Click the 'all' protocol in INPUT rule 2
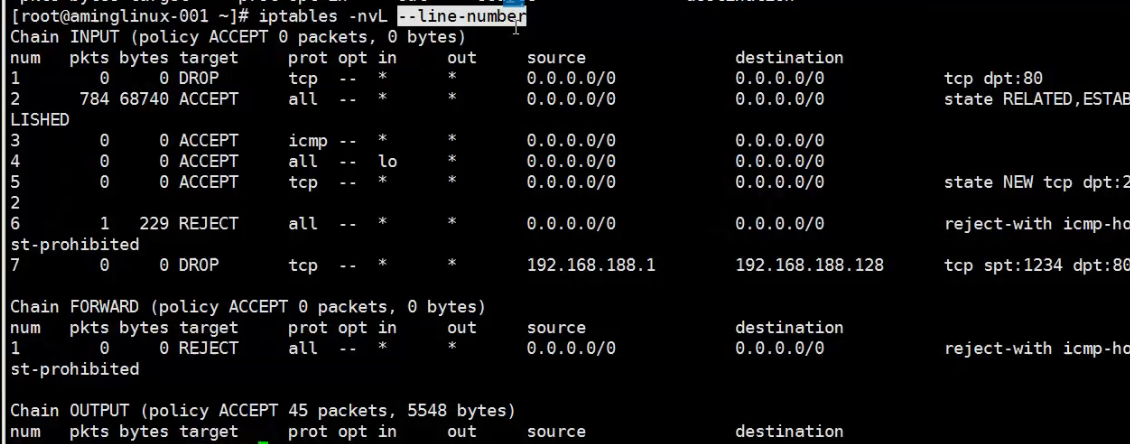This screenshot has height=444, width=1130. [303, 99]
